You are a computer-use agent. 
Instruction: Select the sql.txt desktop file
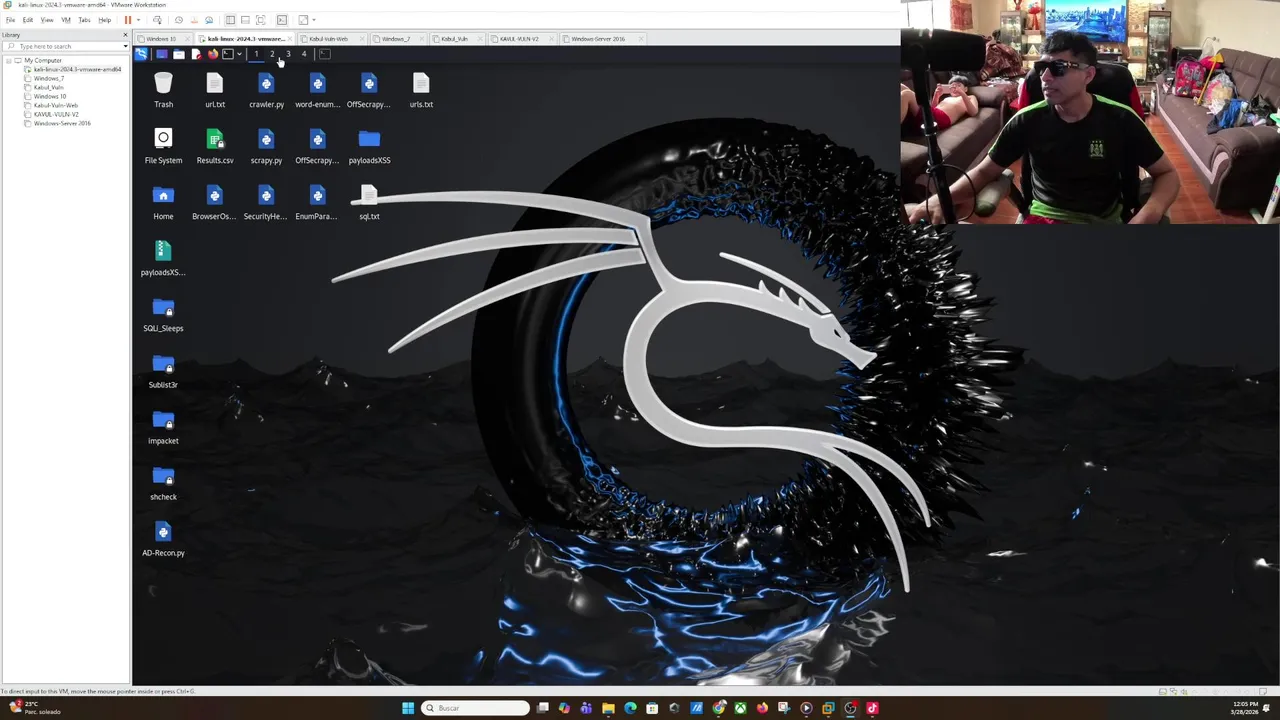pyautogui.click(x=369, y=202)
